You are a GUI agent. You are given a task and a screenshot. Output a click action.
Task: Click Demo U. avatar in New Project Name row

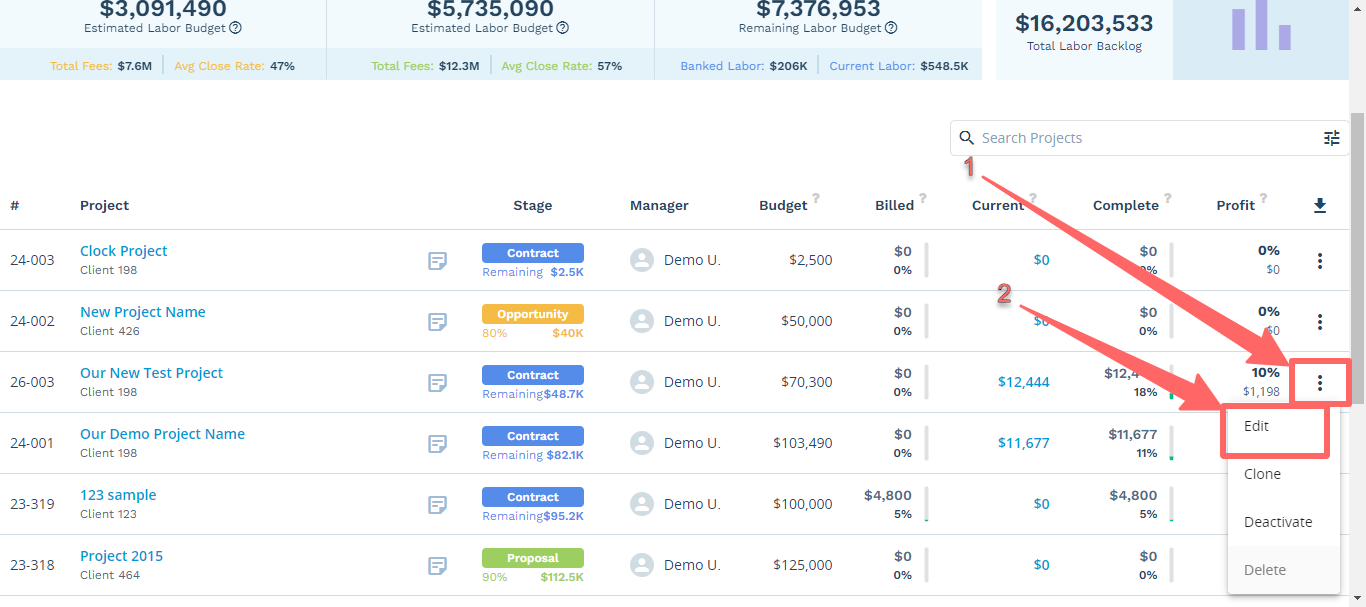pos(642,321)
